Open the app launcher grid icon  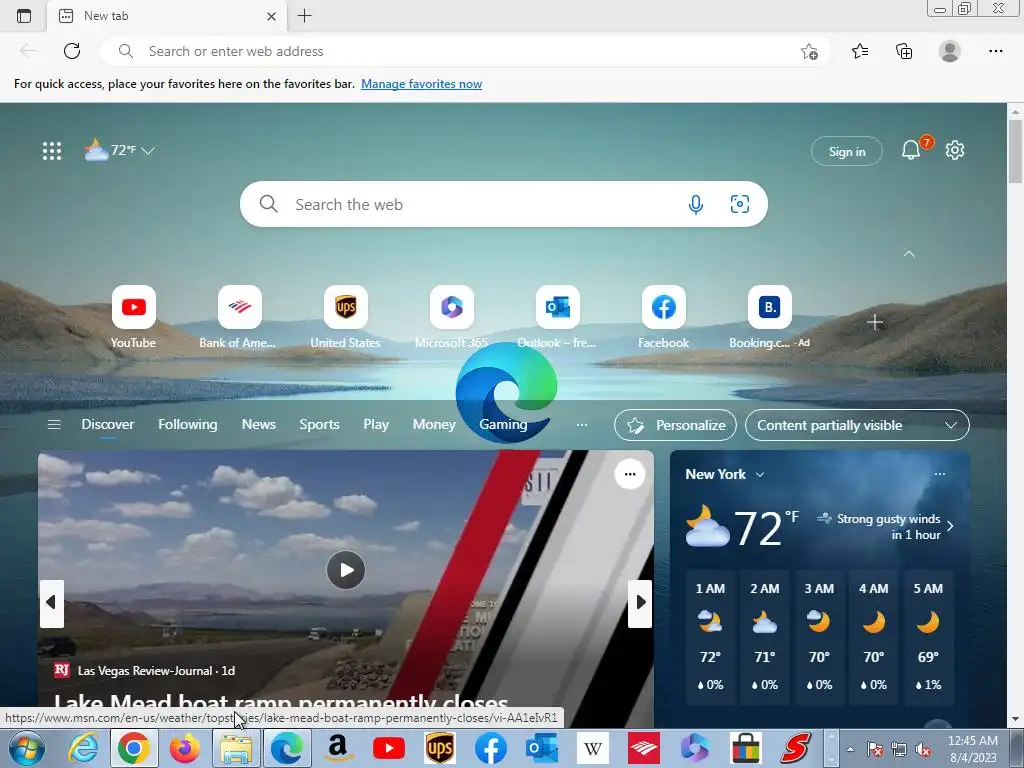(x=52, y=151)
